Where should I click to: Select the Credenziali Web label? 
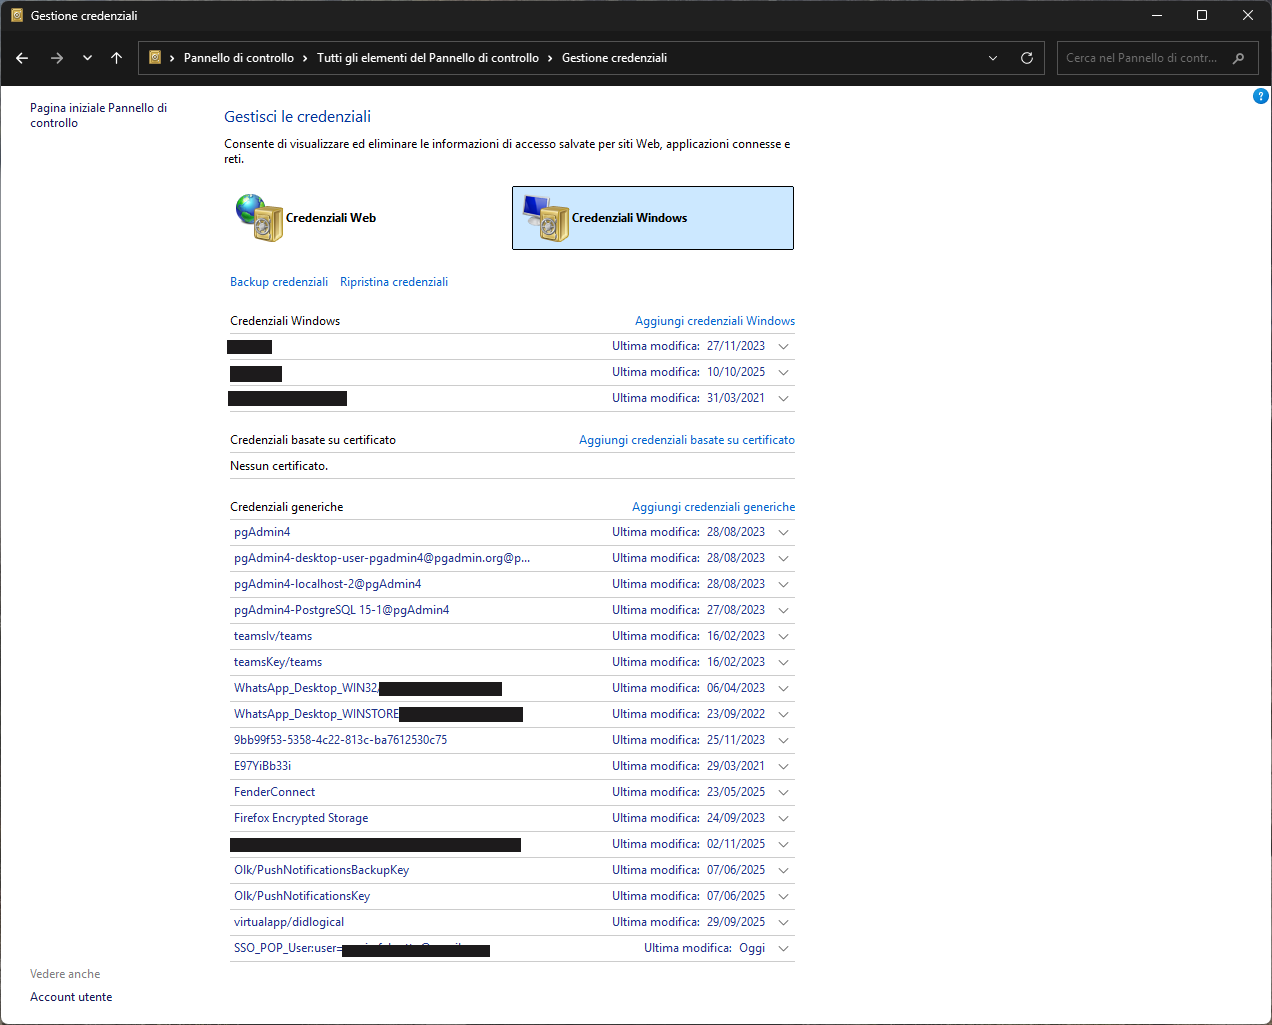click(x=331, y=218)
